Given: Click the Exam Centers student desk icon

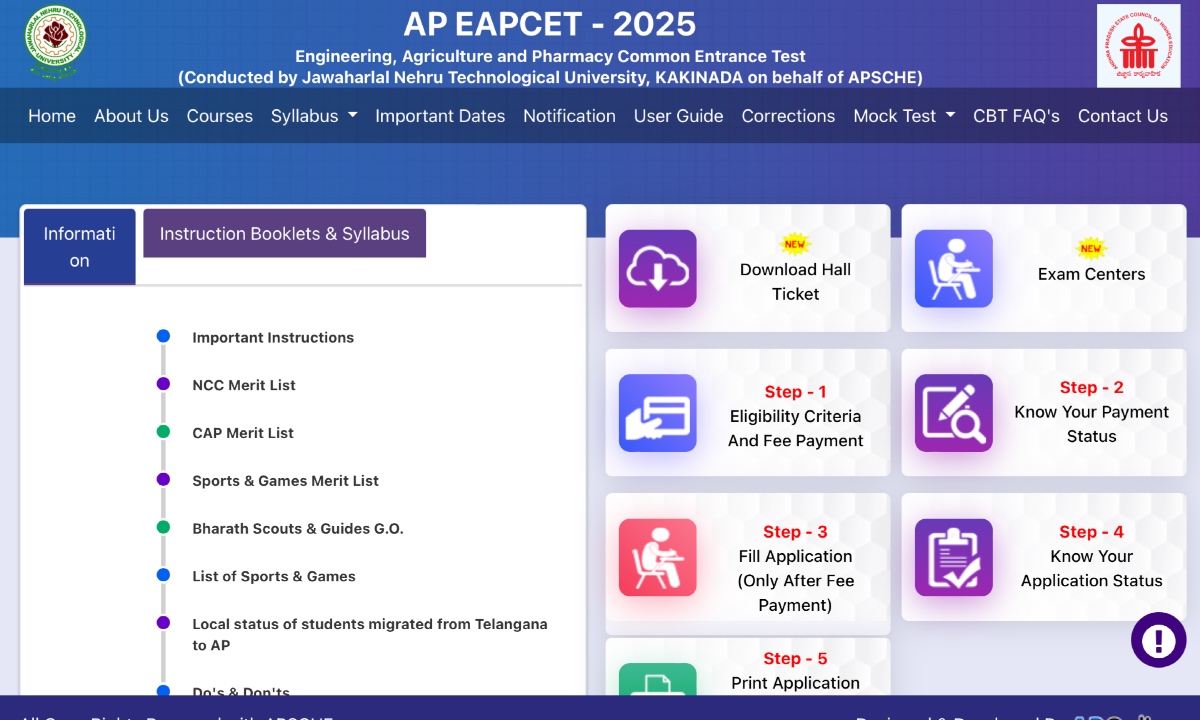Looking at the screenshot, I should tap(953, 268).
